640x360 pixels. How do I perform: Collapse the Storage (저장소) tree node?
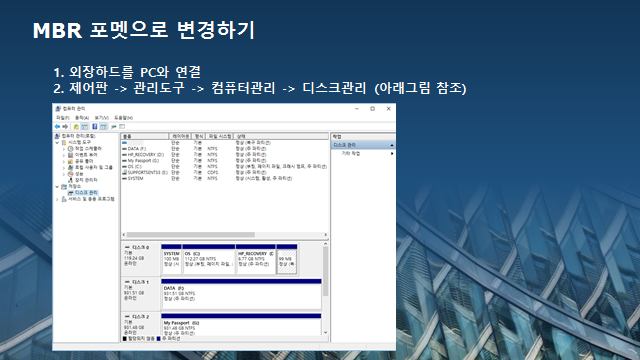tap(58, 187)
